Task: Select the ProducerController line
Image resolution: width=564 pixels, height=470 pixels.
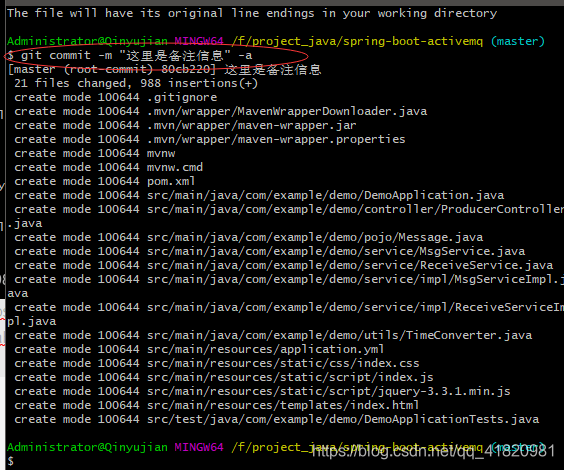Action: 289,210
